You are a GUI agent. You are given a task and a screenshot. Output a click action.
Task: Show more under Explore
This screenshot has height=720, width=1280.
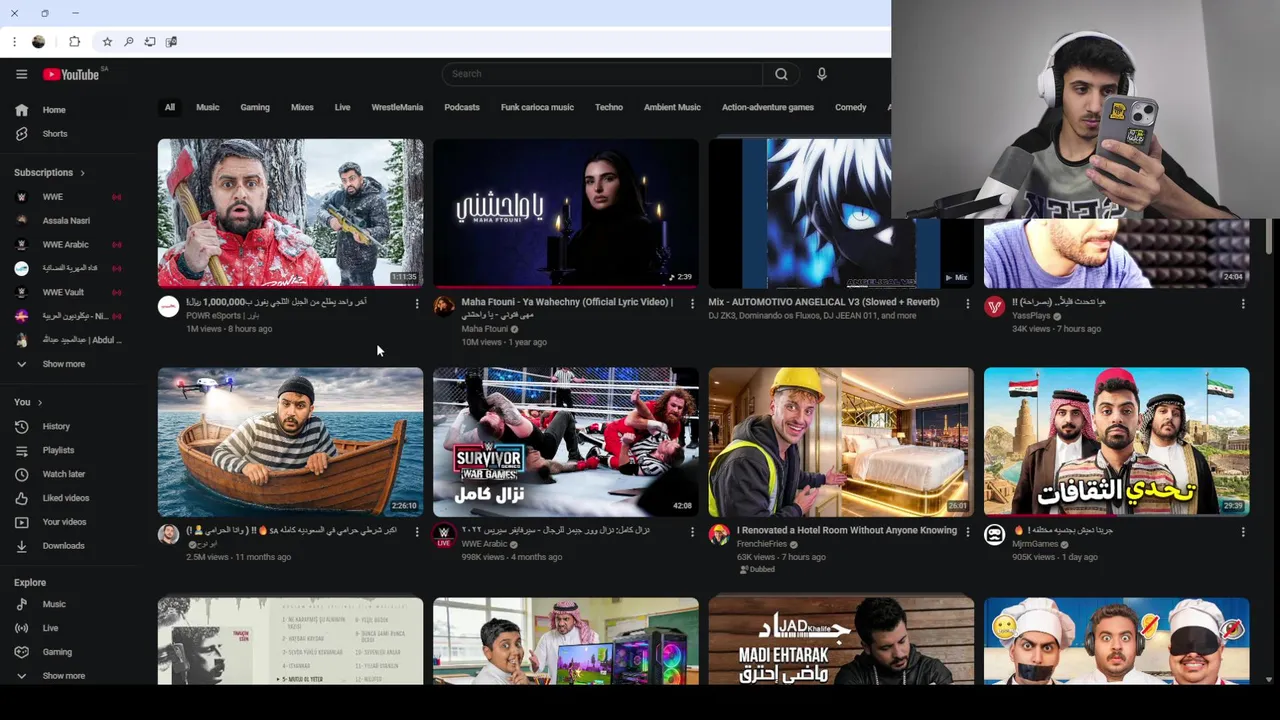pos(66,676)
